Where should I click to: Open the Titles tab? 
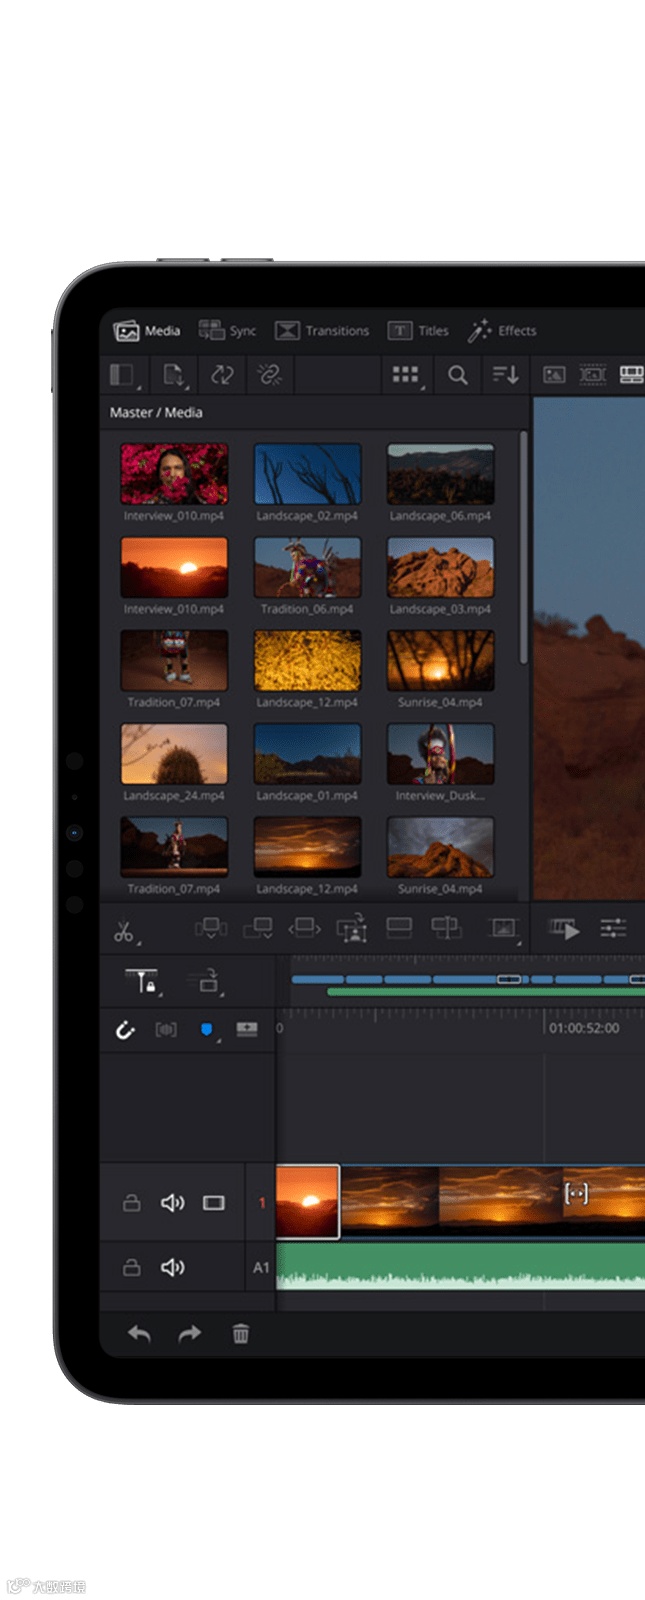click(x=419, y=331)
